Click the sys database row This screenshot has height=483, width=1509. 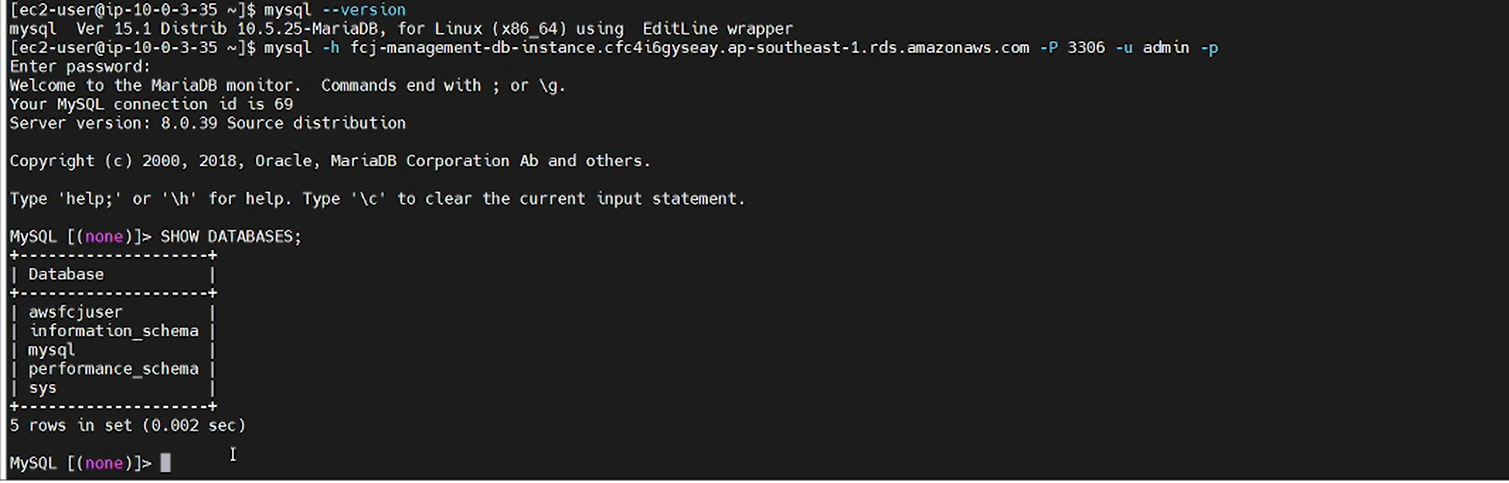[113, 388]
